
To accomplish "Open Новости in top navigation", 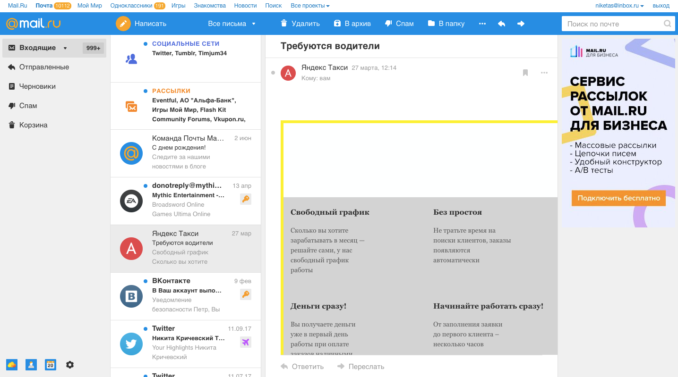I will pyautogui.click(x=245, y=6).
